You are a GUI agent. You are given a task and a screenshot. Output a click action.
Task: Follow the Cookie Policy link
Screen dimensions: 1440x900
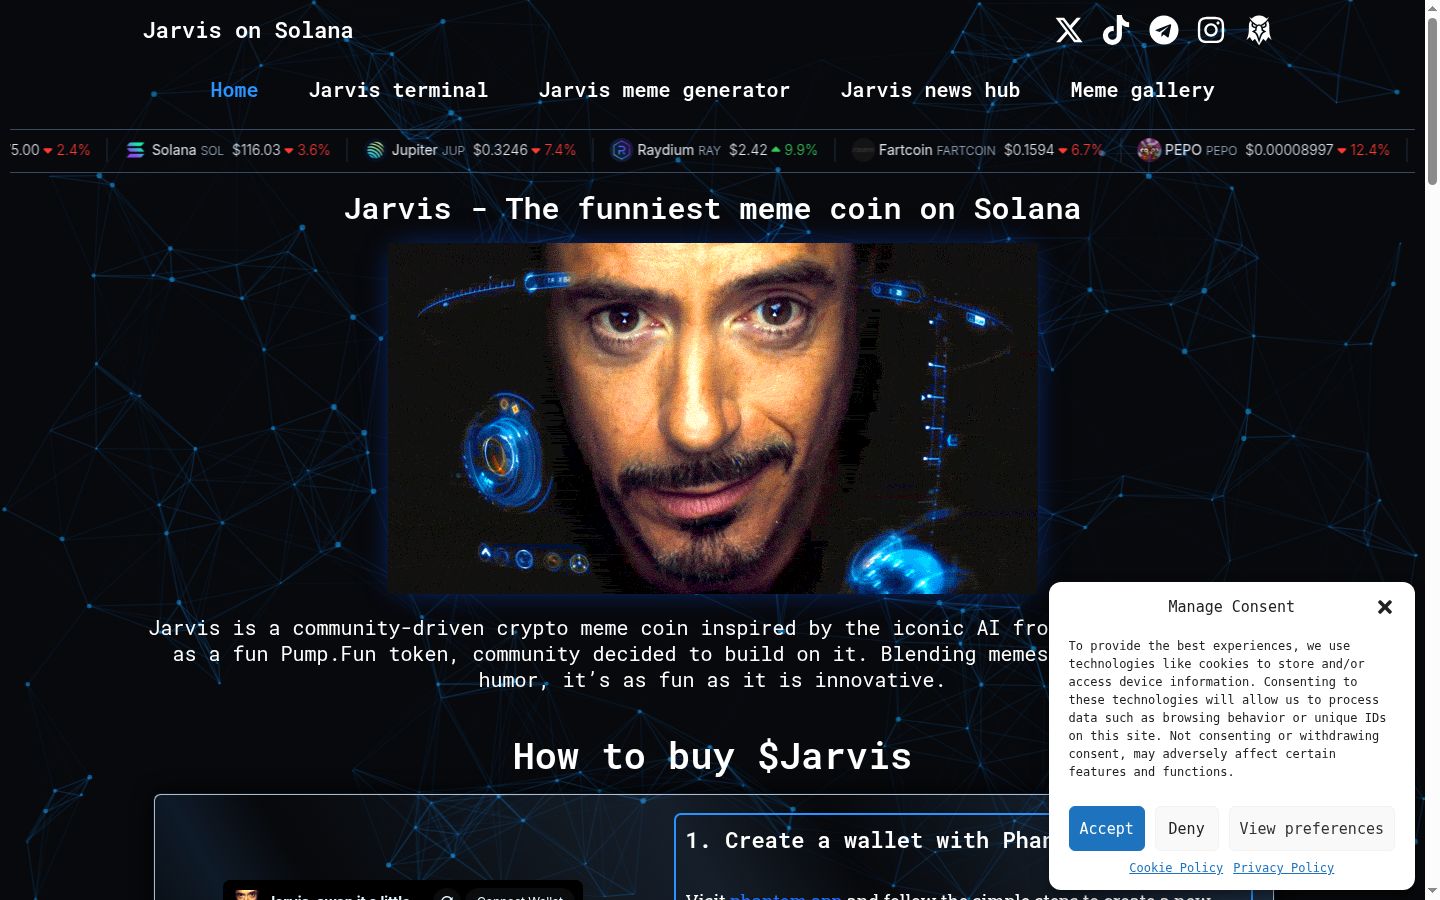[1176, 868]
